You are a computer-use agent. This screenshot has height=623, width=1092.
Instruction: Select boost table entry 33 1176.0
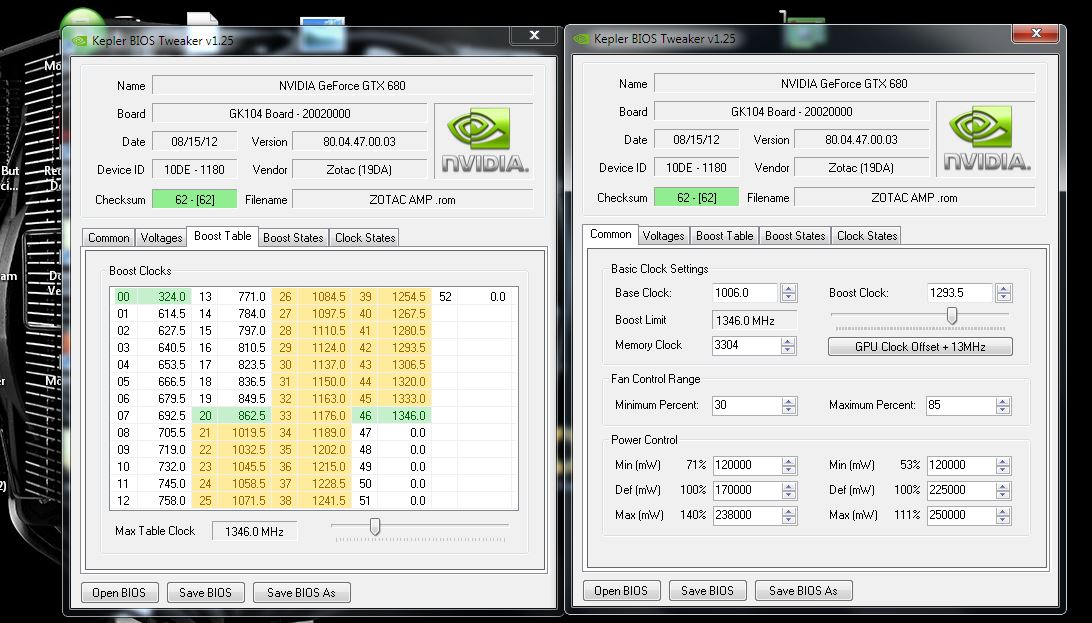coord(312,416)
